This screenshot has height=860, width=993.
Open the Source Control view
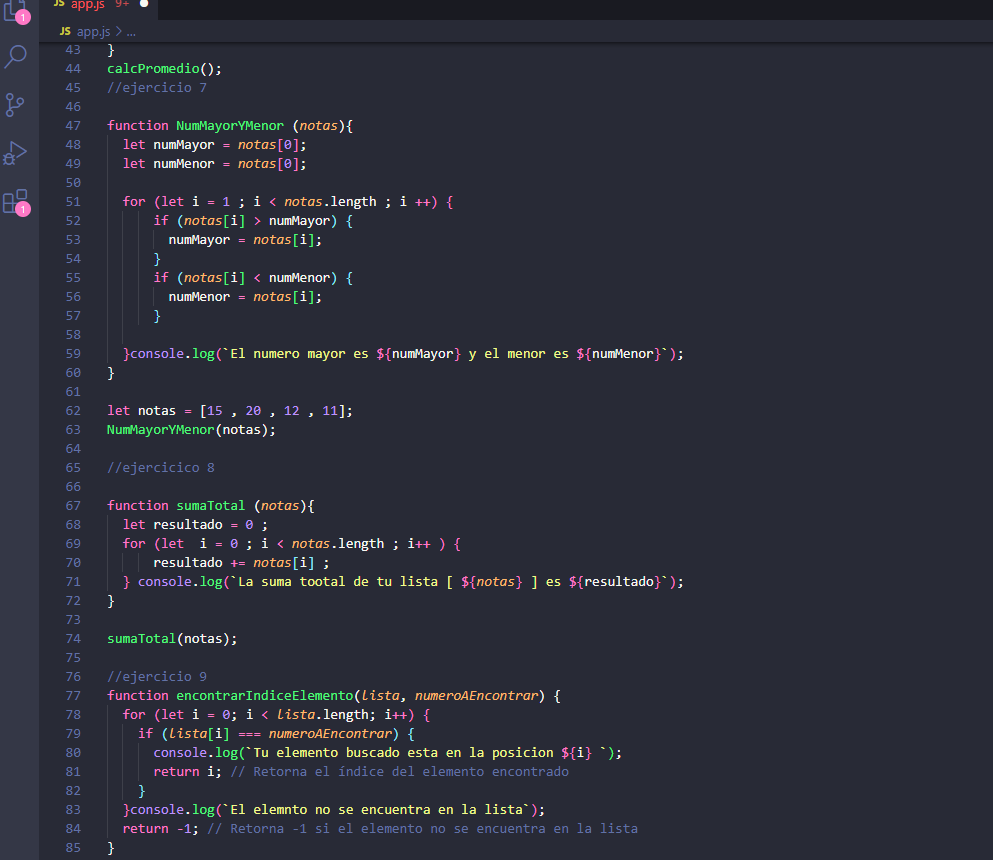tap(15, 104)
